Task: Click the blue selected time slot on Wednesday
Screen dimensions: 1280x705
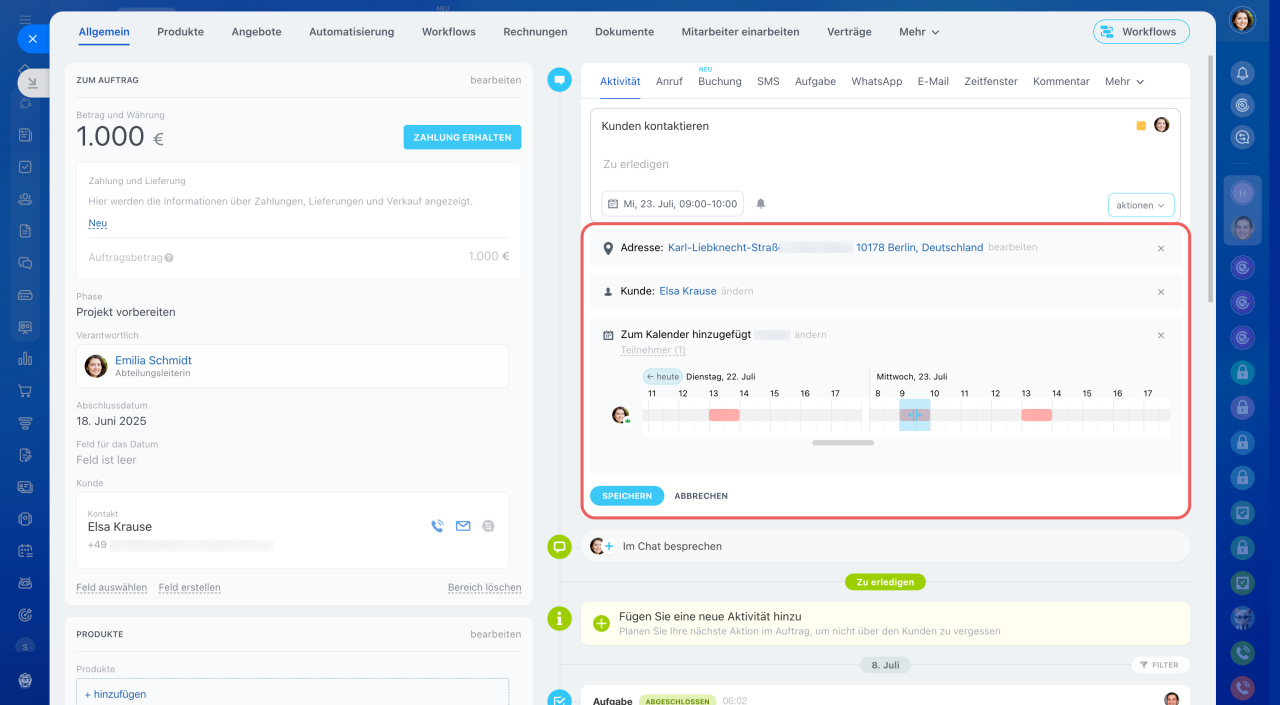Action: 914,415
